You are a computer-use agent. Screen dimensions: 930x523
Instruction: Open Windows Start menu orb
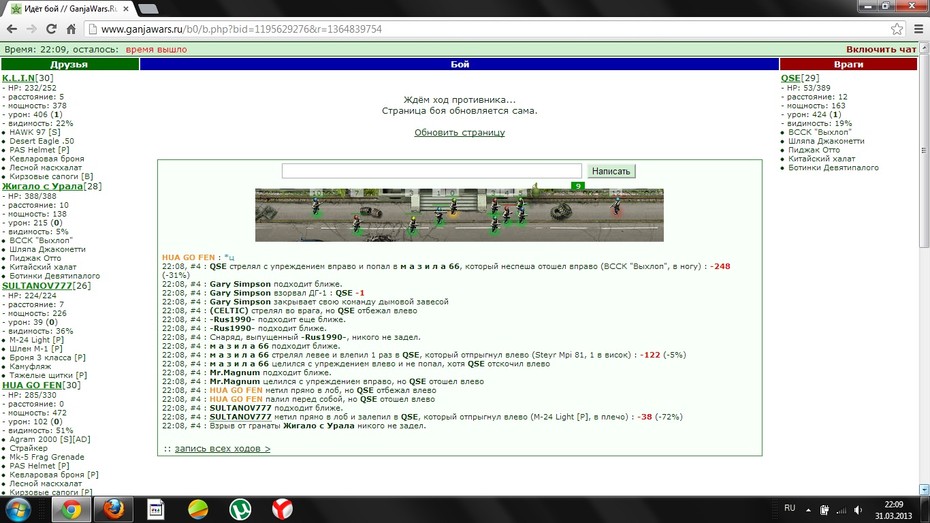tap(18, 509)
